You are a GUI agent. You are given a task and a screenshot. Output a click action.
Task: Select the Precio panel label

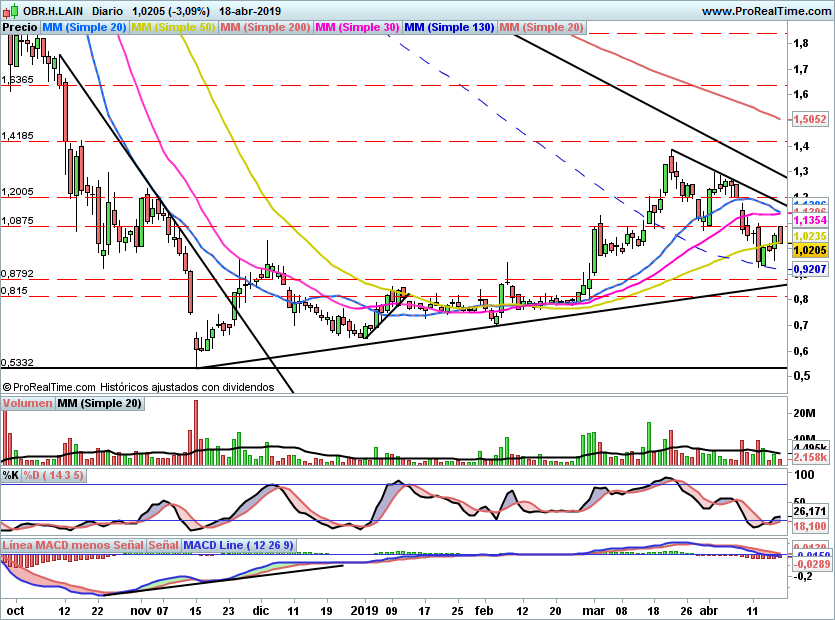tap(21, 27)
